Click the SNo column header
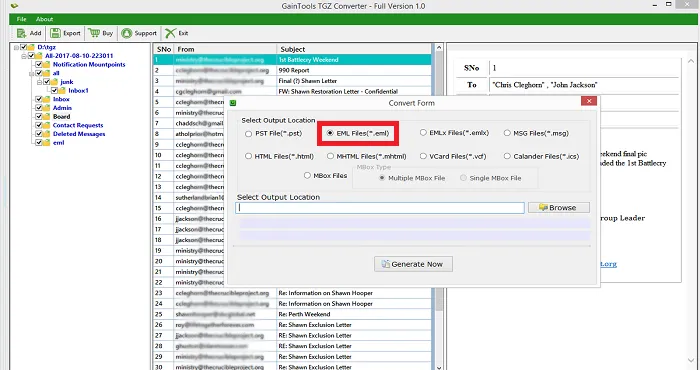This screenshot has width=700, height=370. tap(164, 49)
